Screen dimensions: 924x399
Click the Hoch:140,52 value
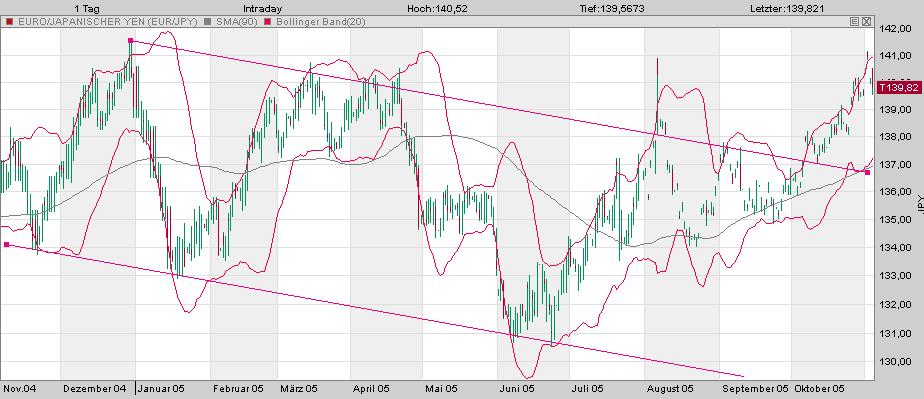point(437,8)
